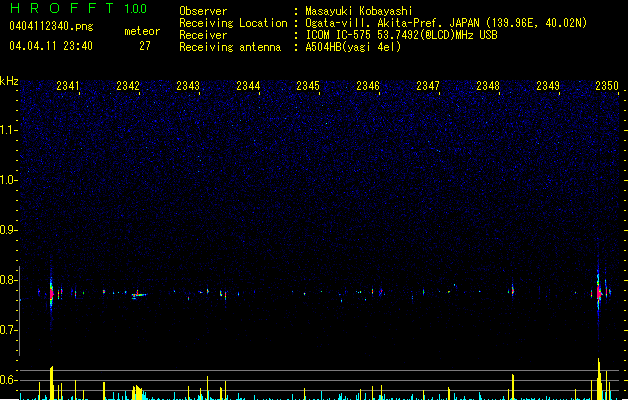Screen dimensions: 629x400
Task: Click the 0.9 kHz frequency label
Action: [x=8, y=230]
